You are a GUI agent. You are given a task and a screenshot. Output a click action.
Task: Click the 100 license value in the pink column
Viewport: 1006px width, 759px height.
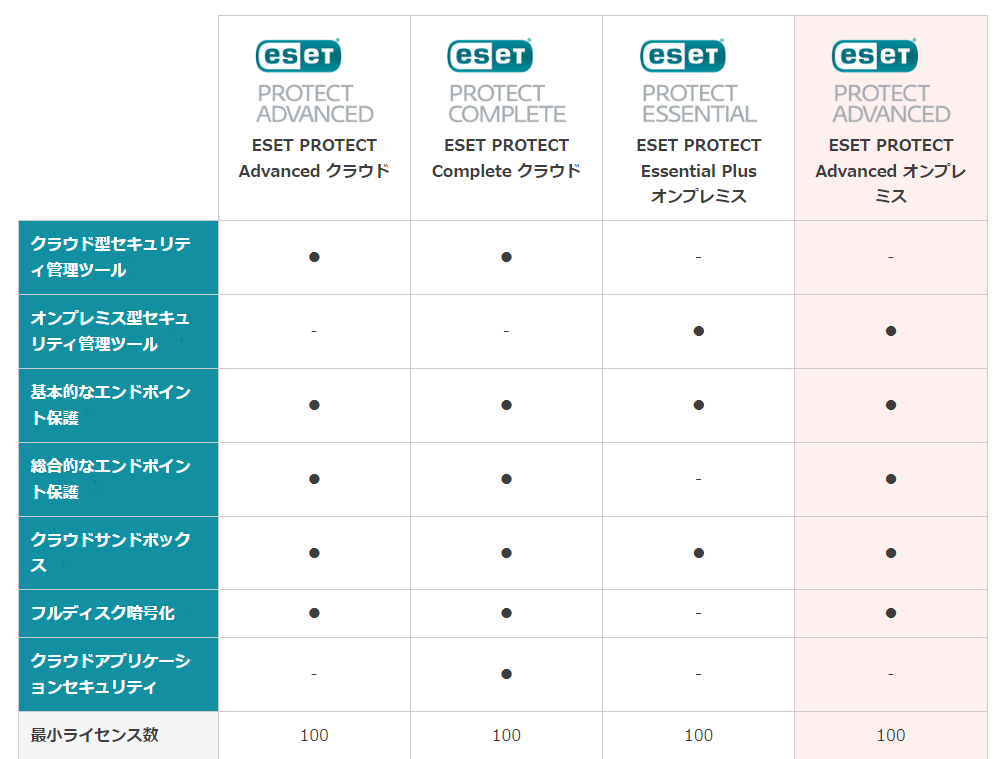click(891, 735)
